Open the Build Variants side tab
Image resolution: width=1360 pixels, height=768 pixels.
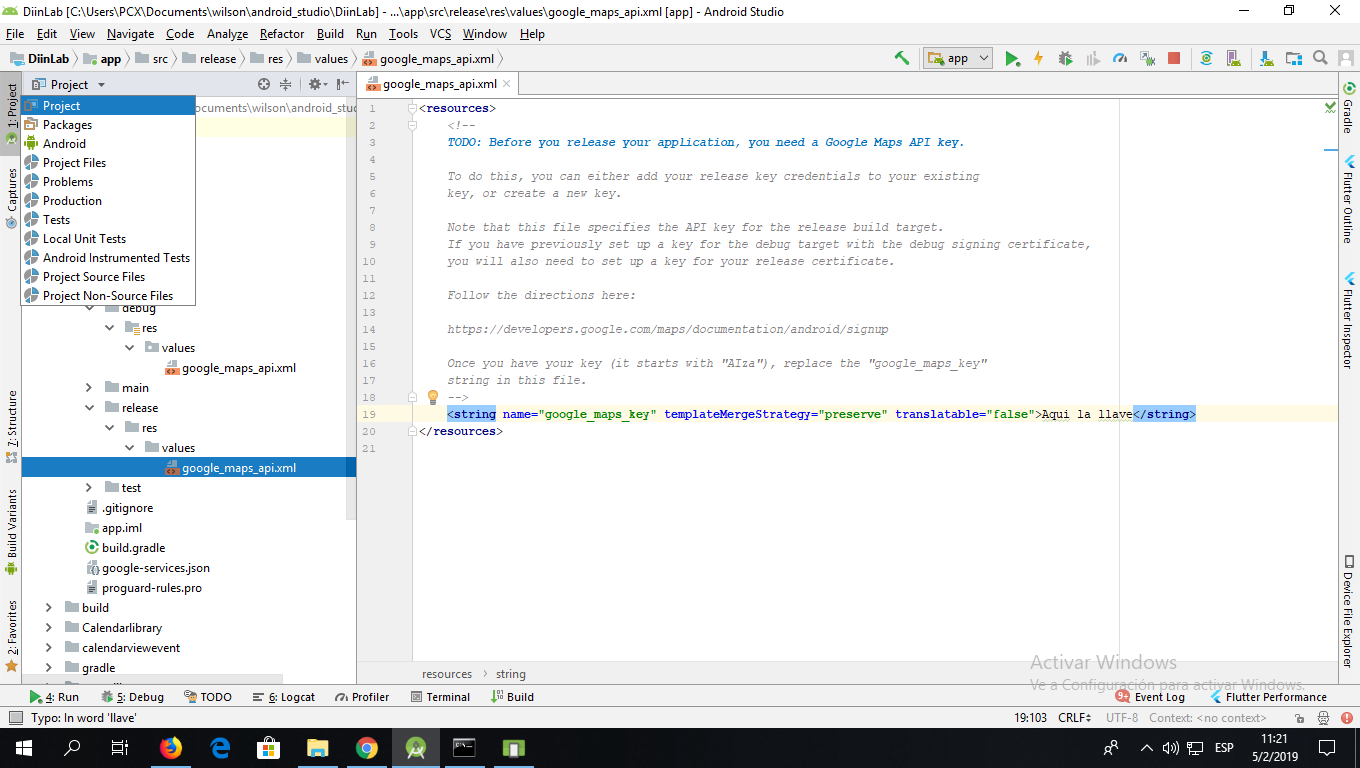11,532
